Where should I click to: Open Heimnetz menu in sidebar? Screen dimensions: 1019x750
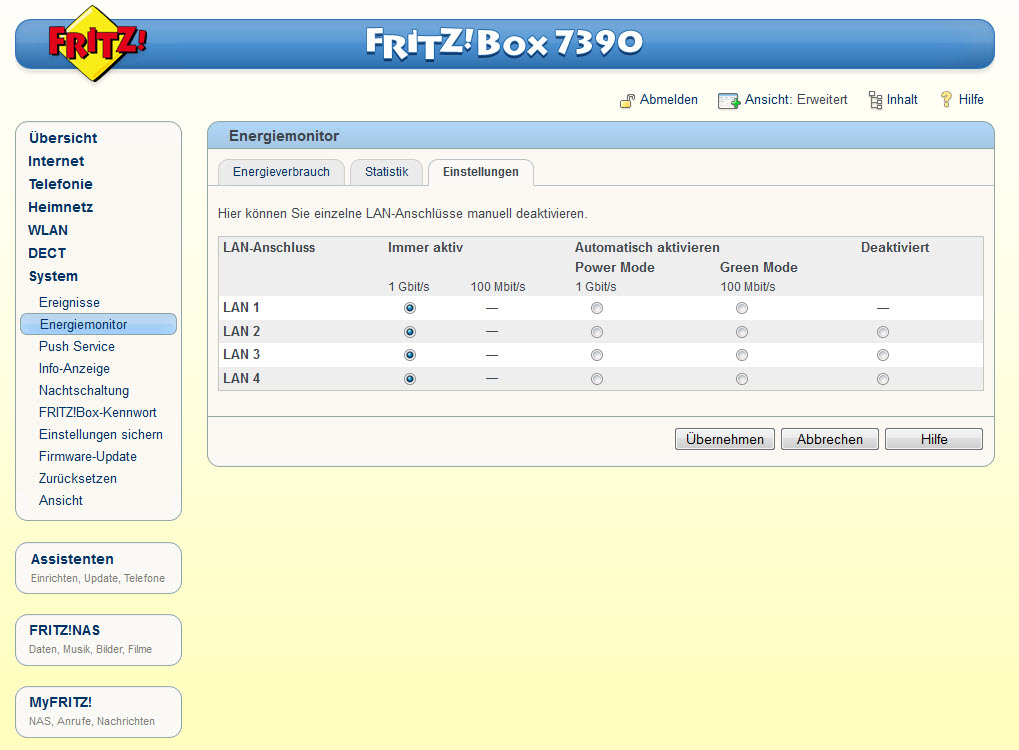60,207
